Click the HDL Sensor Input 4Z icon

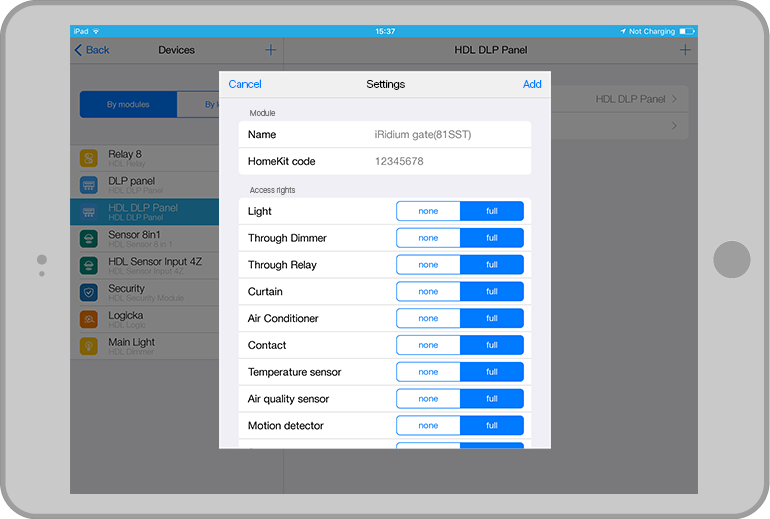click(88, 265)
